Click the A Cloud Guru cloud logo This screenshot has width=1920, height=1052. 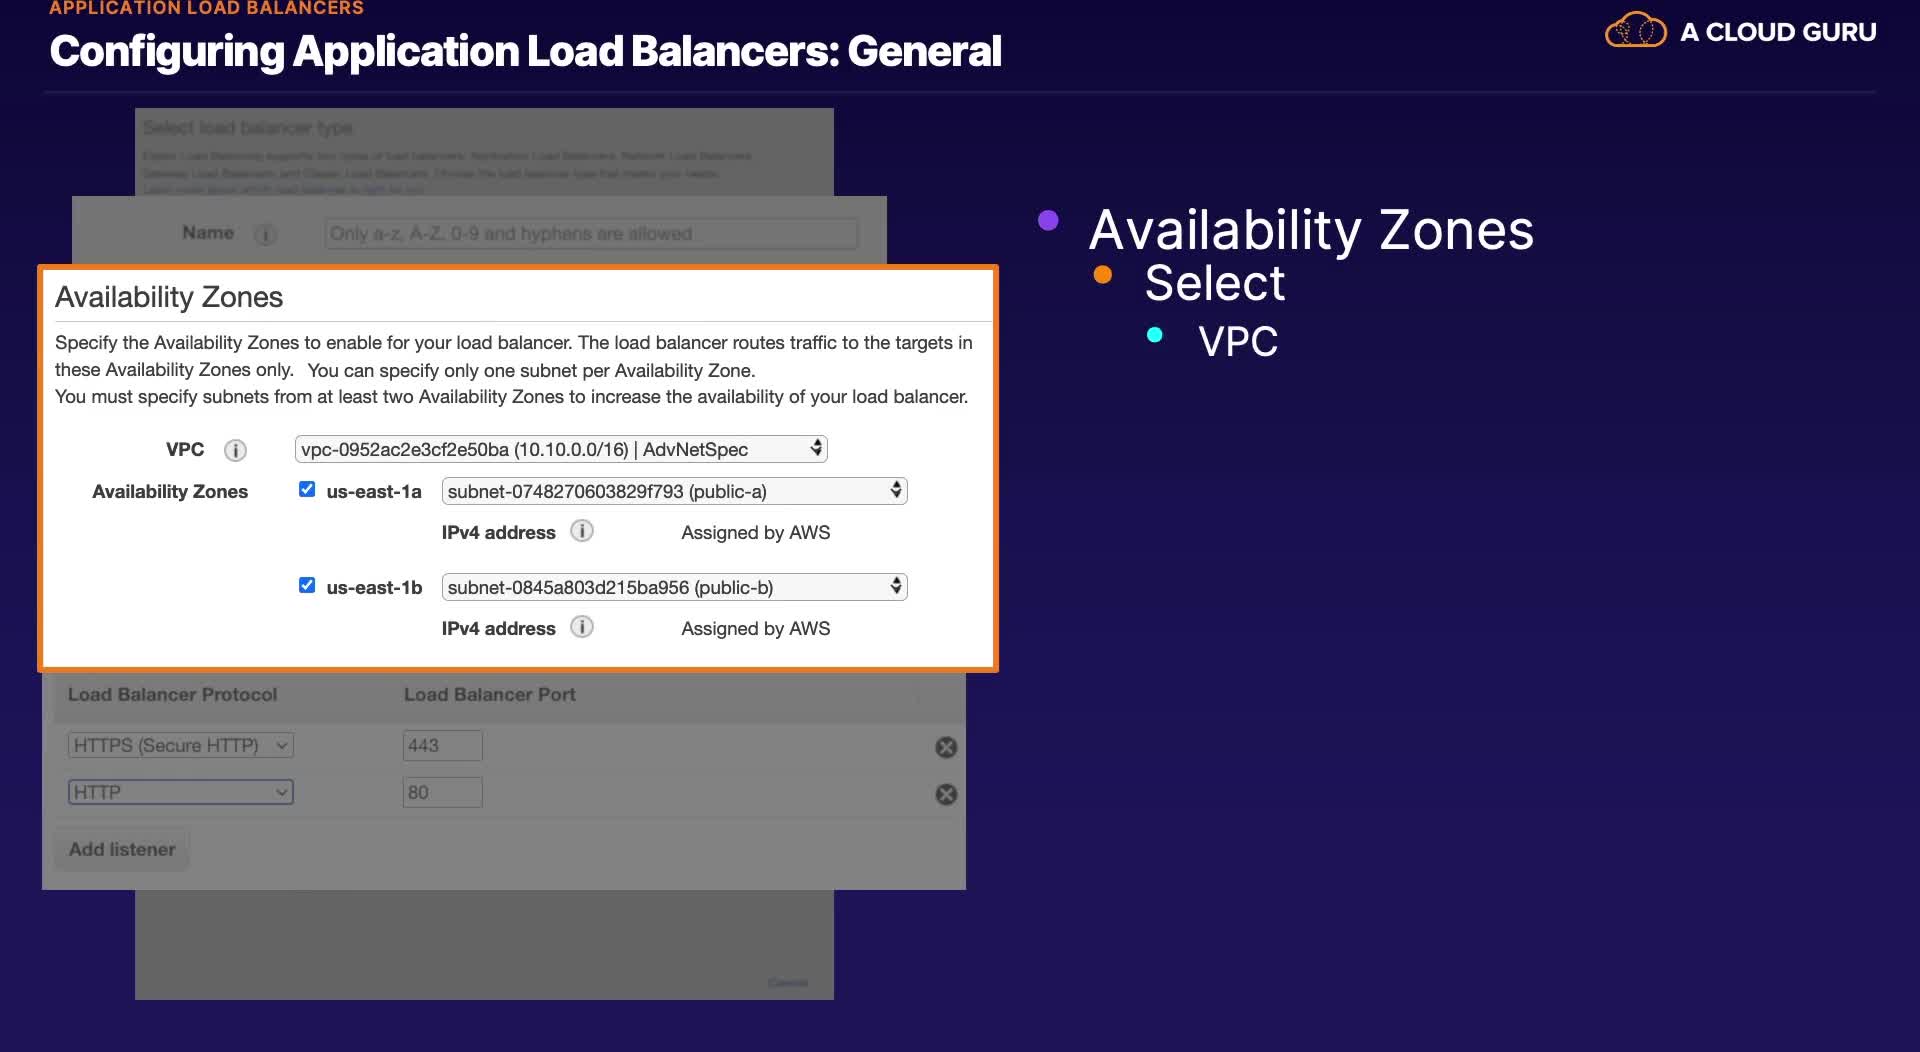[x=1635, y=31]
